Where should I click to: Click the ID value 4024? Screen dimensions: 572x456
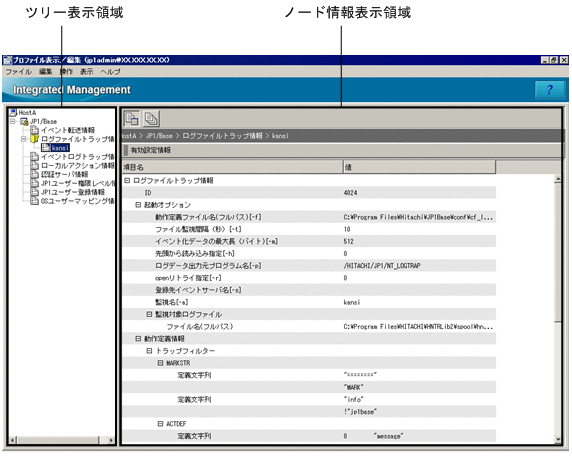pyautogui.click(x=350, y=193)
